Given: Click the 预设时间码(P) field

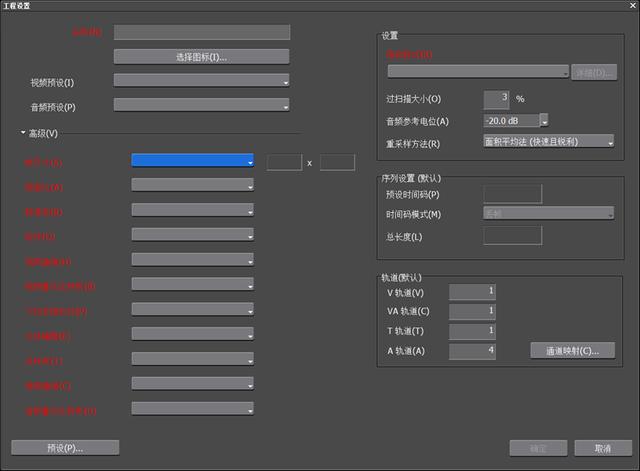Looking at the screenshot, I should tap(513, 194).
